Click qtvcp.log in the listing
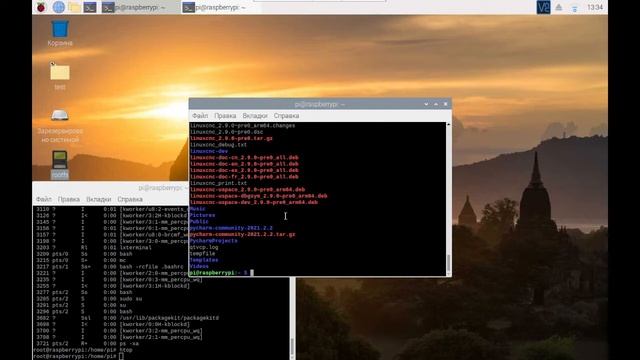The height and width of the screenshot is (360, 640). tap(204, 247)
